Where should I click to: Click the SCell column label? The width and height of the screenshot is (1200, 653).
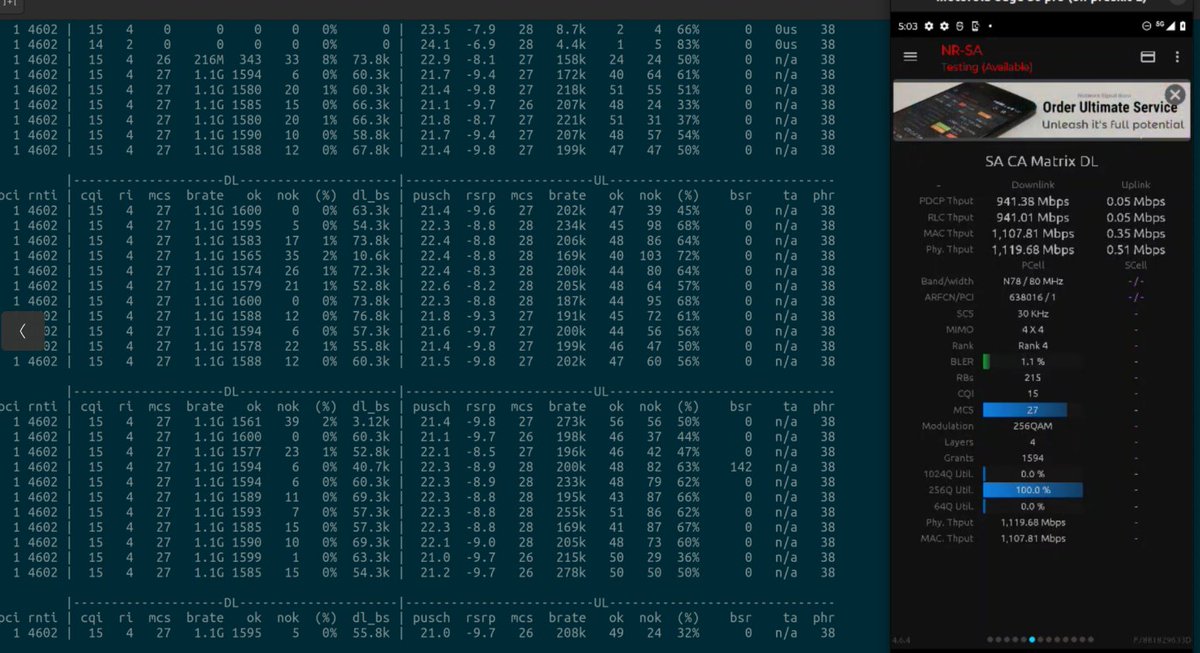(1135, 265)
